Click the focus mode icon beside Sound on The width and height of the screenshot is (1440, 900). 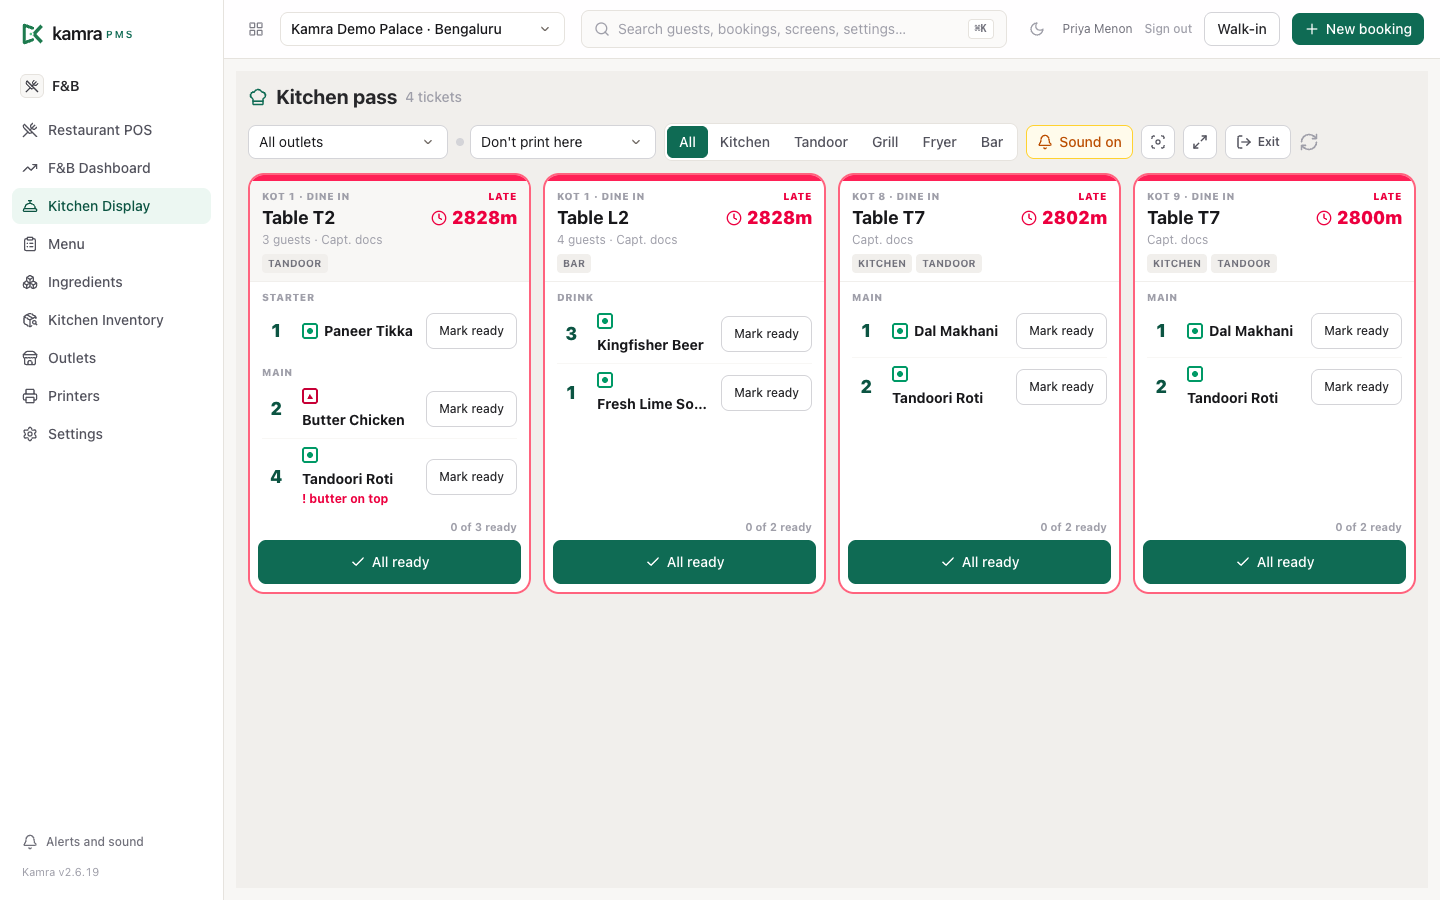pos(1158,142)
